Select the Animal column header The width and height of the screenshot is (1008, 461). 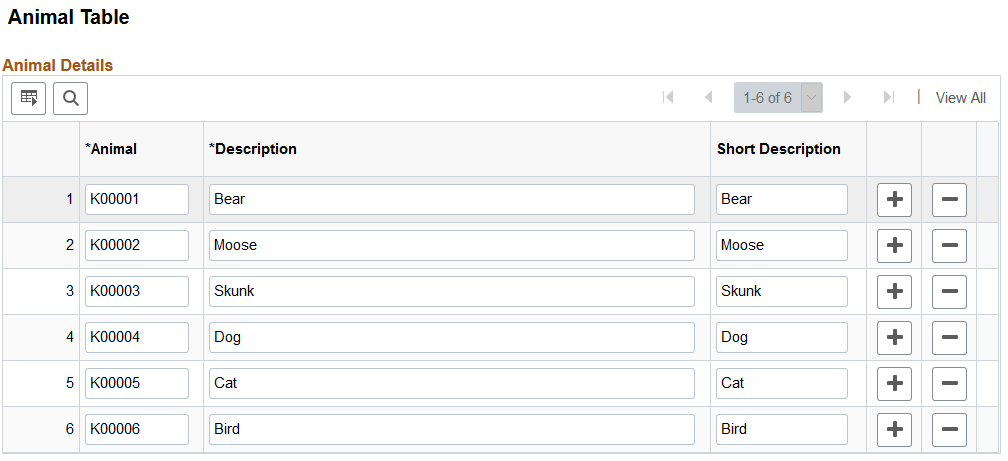pos(113,149)
